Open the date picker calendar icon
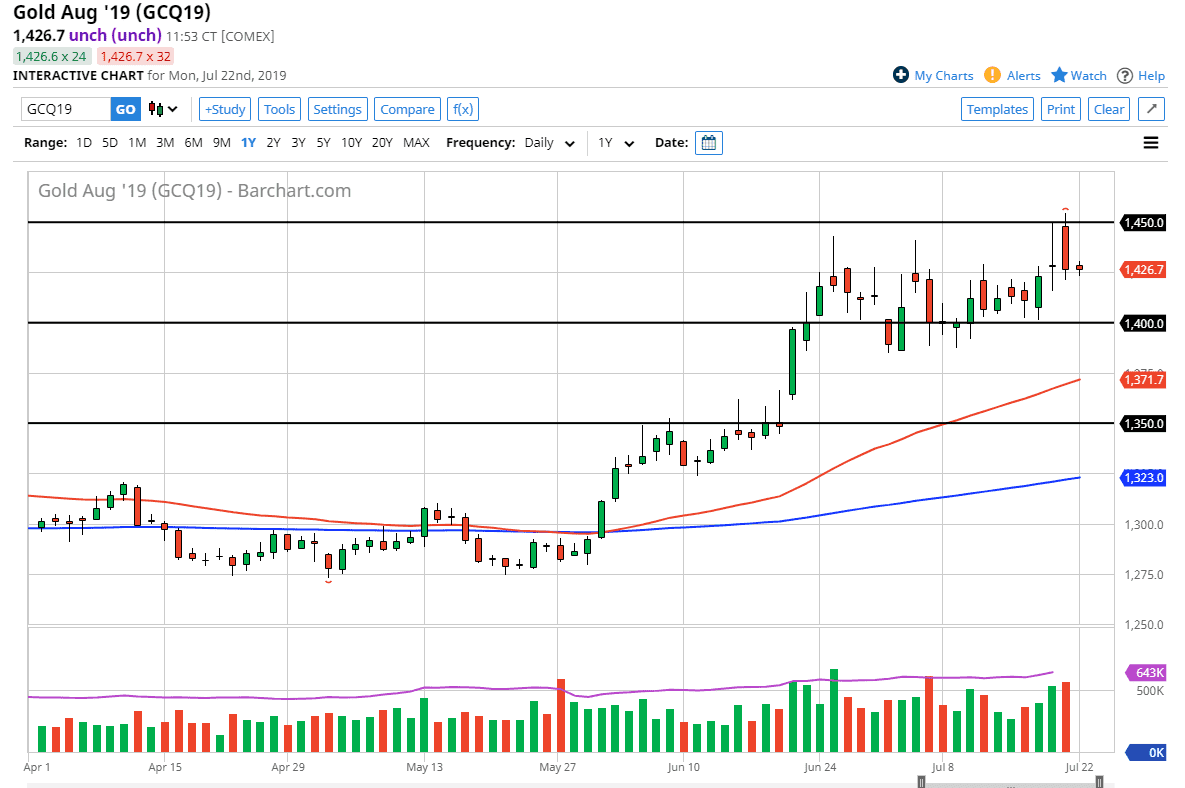The image size is (1185, 788). pos(708,143)
